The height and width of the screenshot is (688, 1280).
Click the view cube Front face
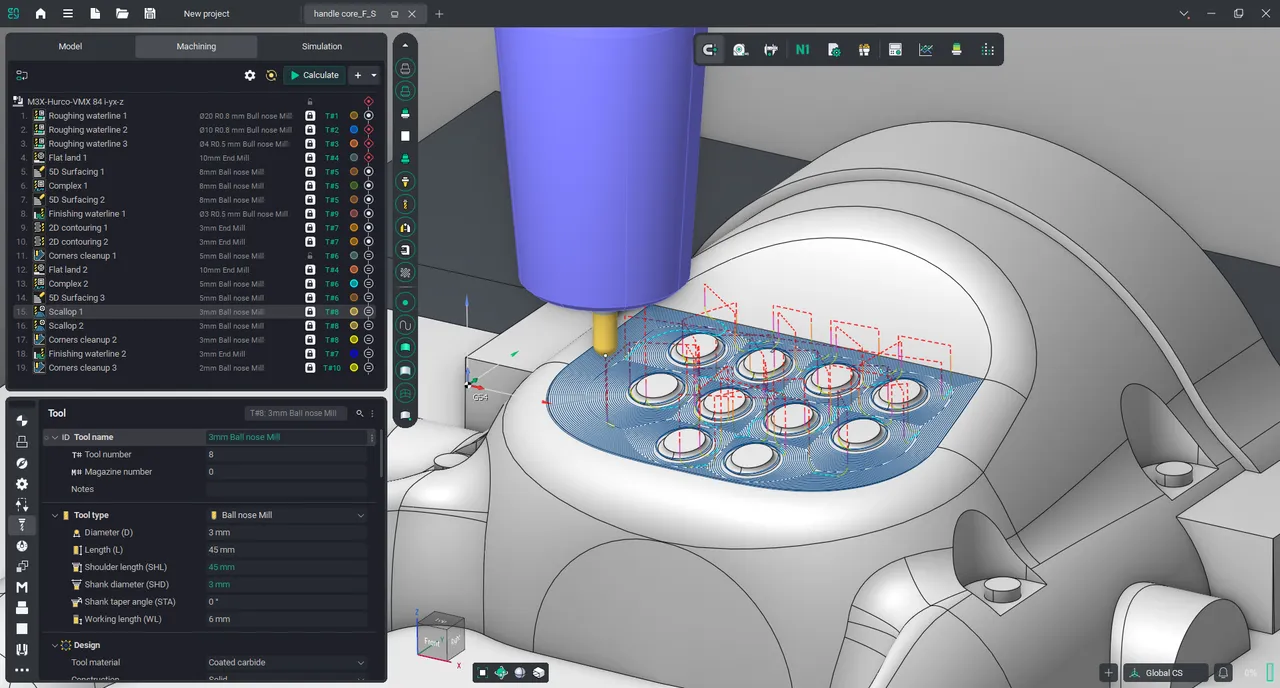432,641
